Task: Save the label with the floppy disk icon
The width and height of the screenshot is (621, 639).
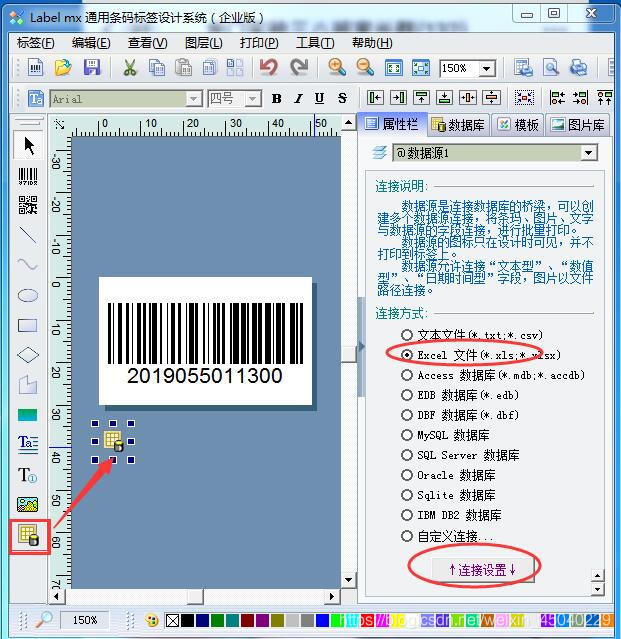Action: [x=92, y=68]
